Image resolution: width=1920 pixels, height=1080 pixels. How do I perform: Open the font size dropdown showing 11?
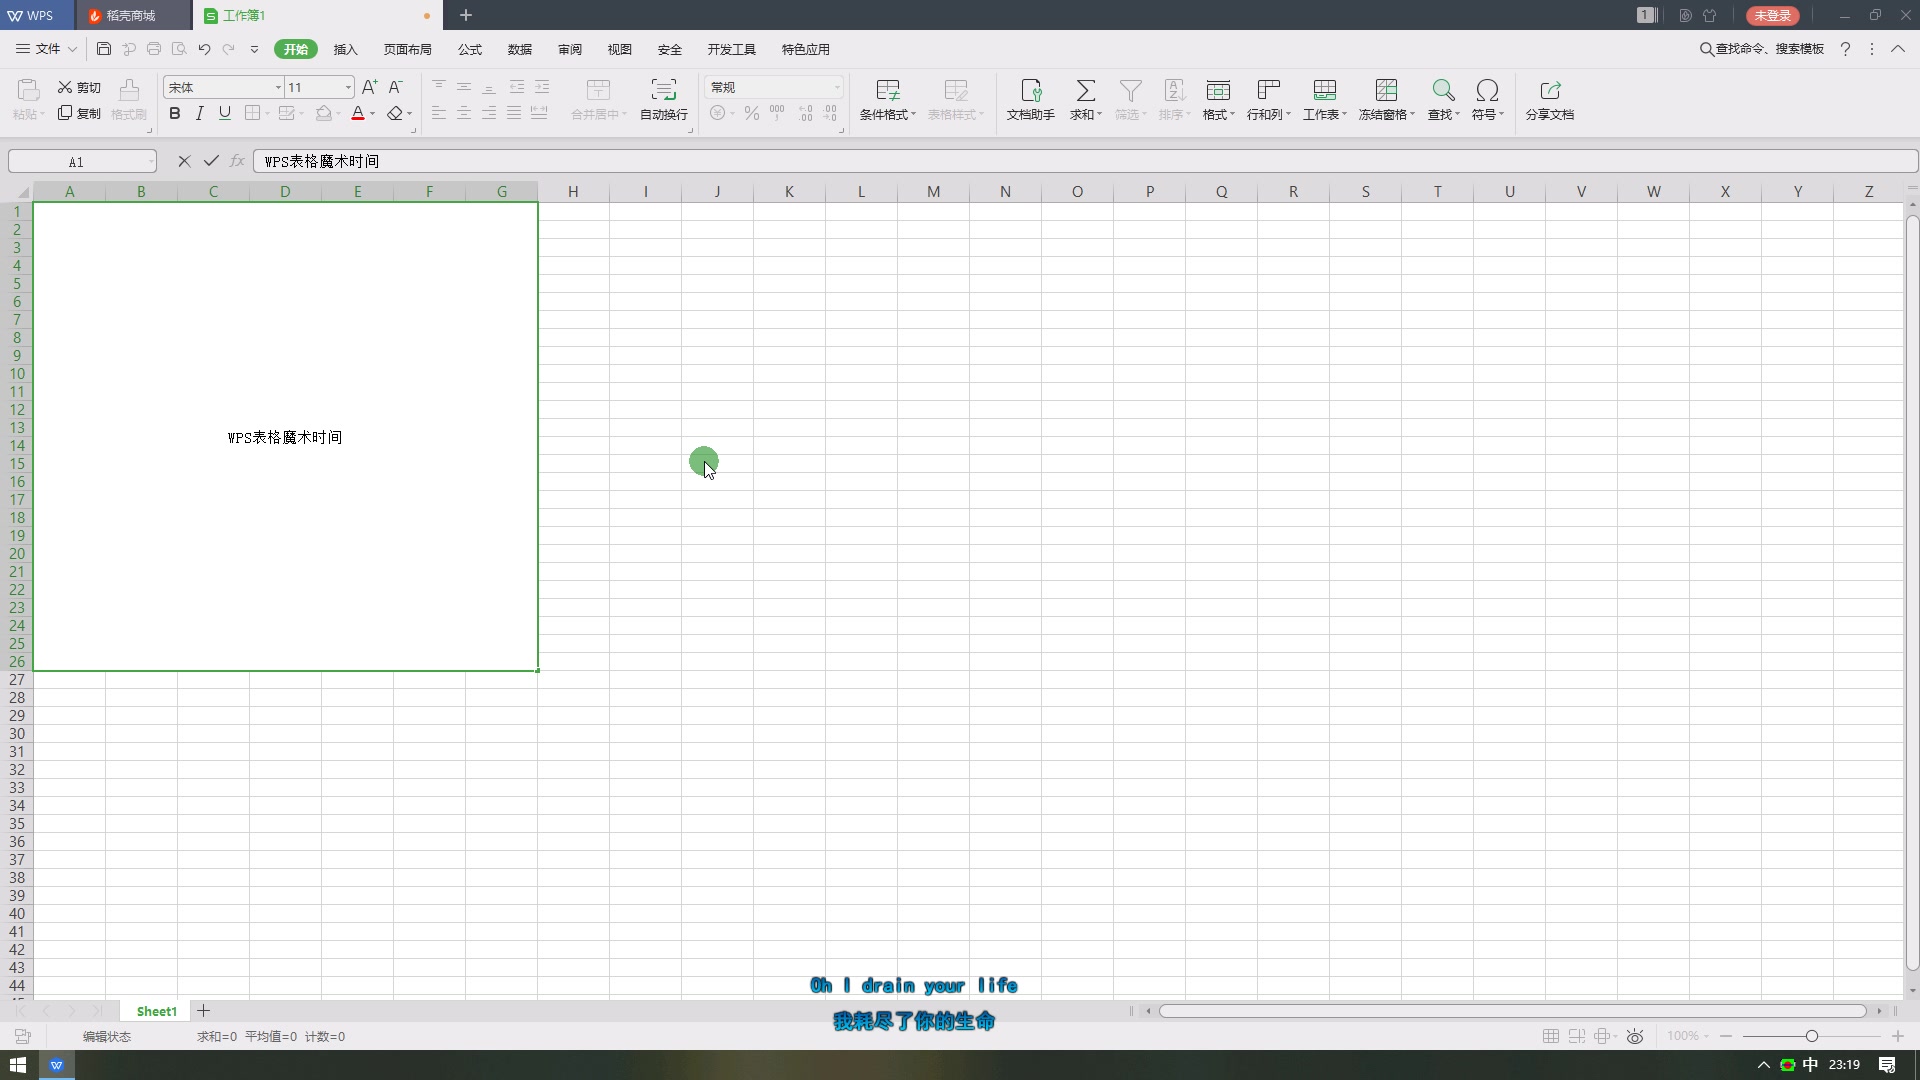348,88
